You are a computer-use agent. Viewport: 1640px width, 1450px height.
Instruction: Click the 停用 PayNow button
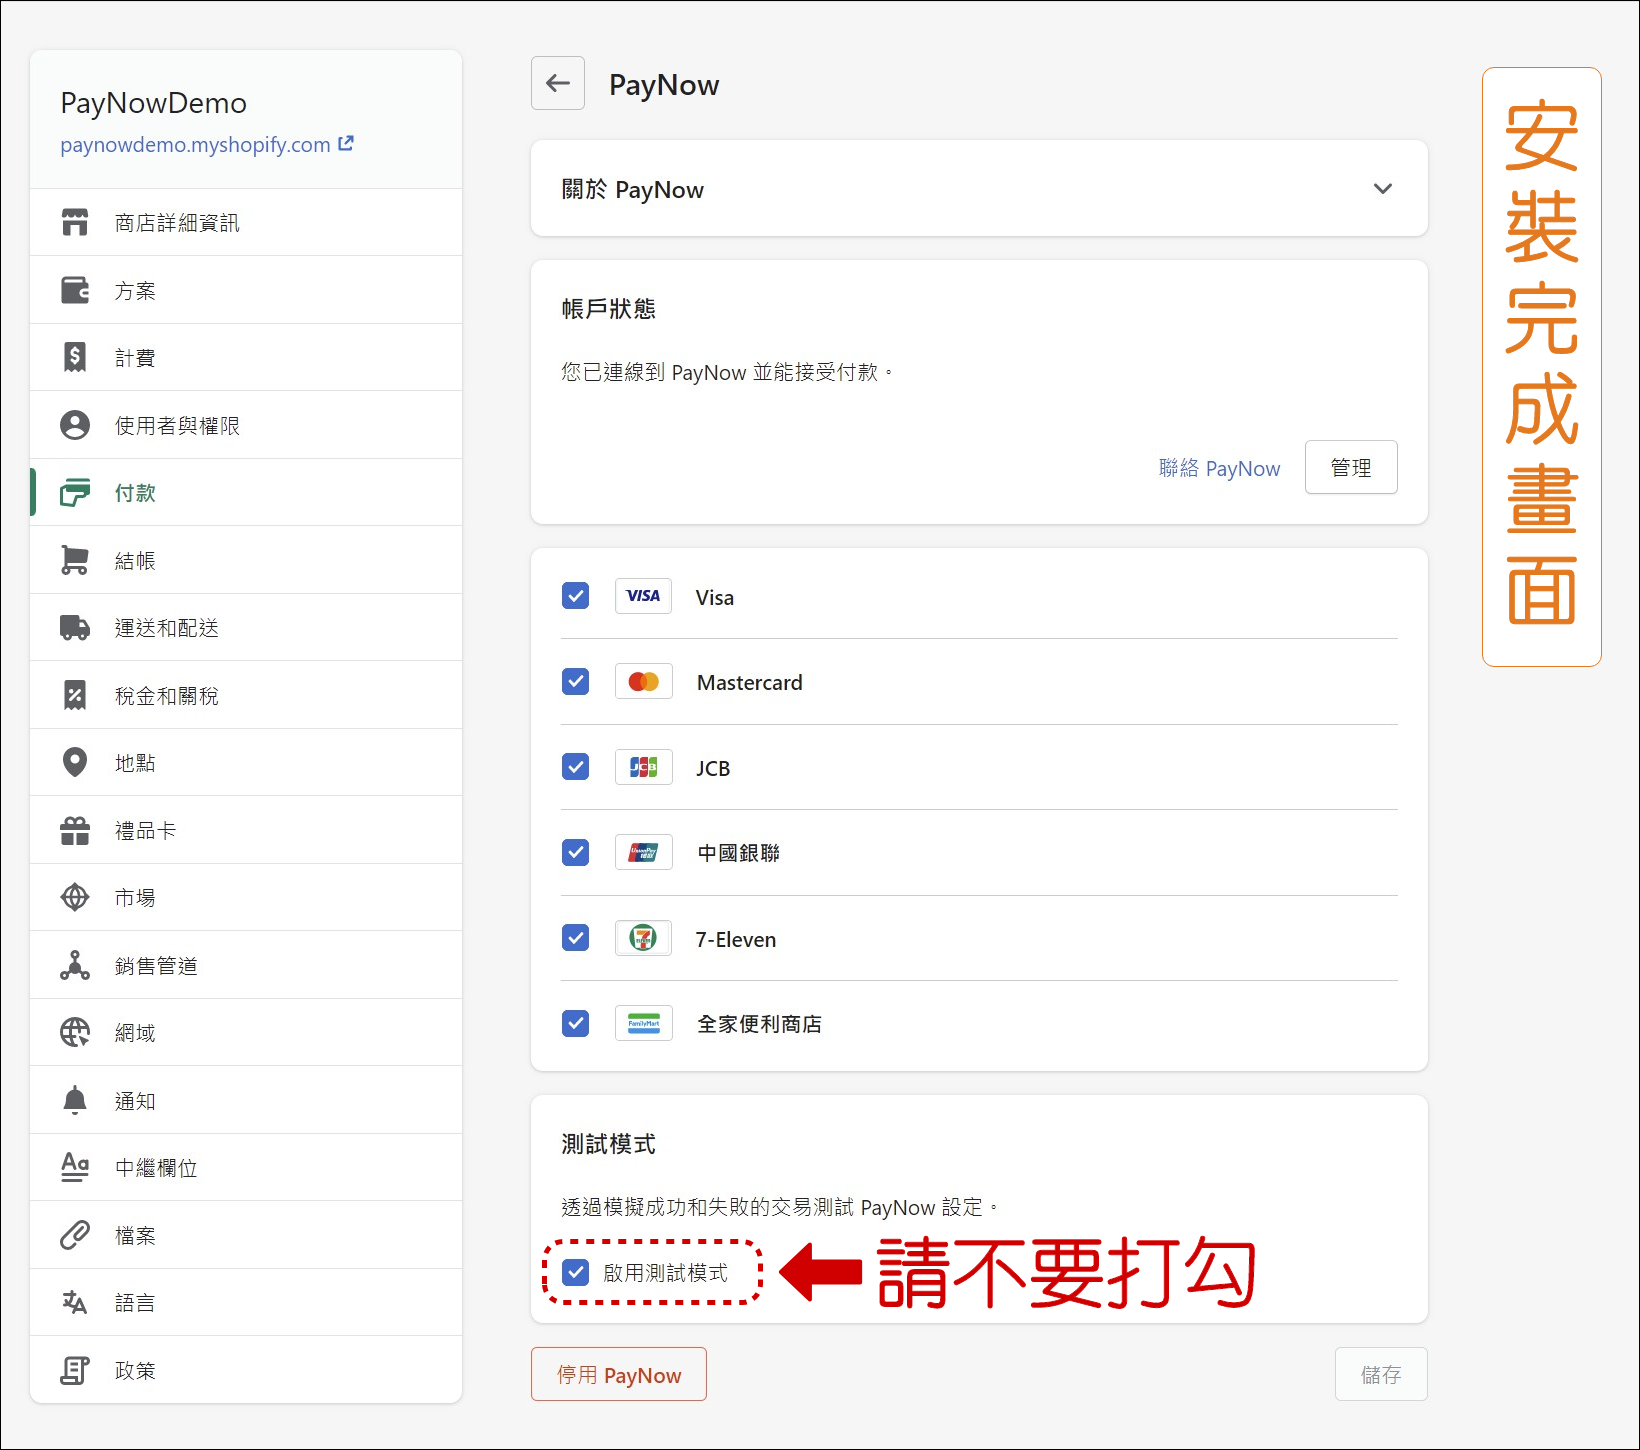619,1374
